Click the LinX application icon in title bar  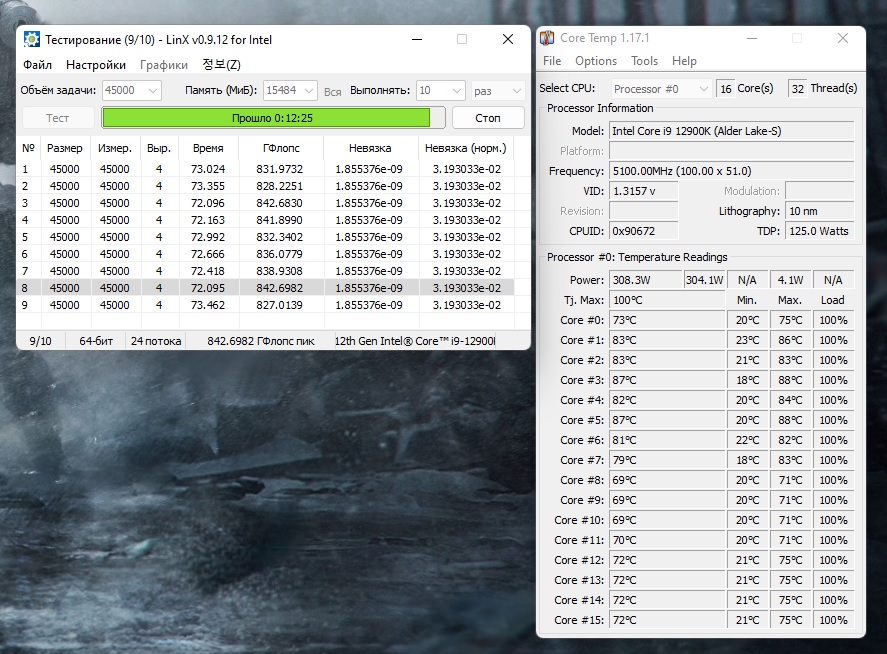coord(30,40)
